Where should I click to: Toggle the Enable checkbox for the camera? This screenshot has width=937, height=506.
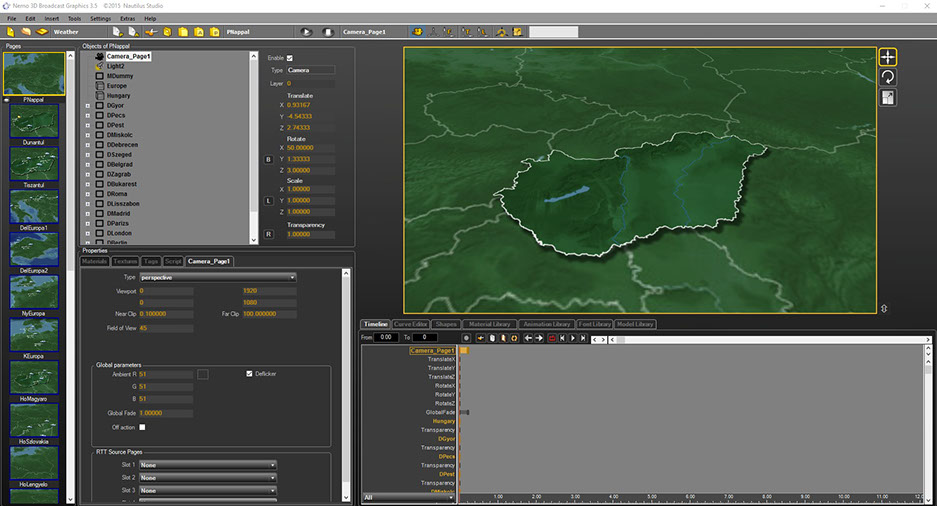click(x=290, y=58)
